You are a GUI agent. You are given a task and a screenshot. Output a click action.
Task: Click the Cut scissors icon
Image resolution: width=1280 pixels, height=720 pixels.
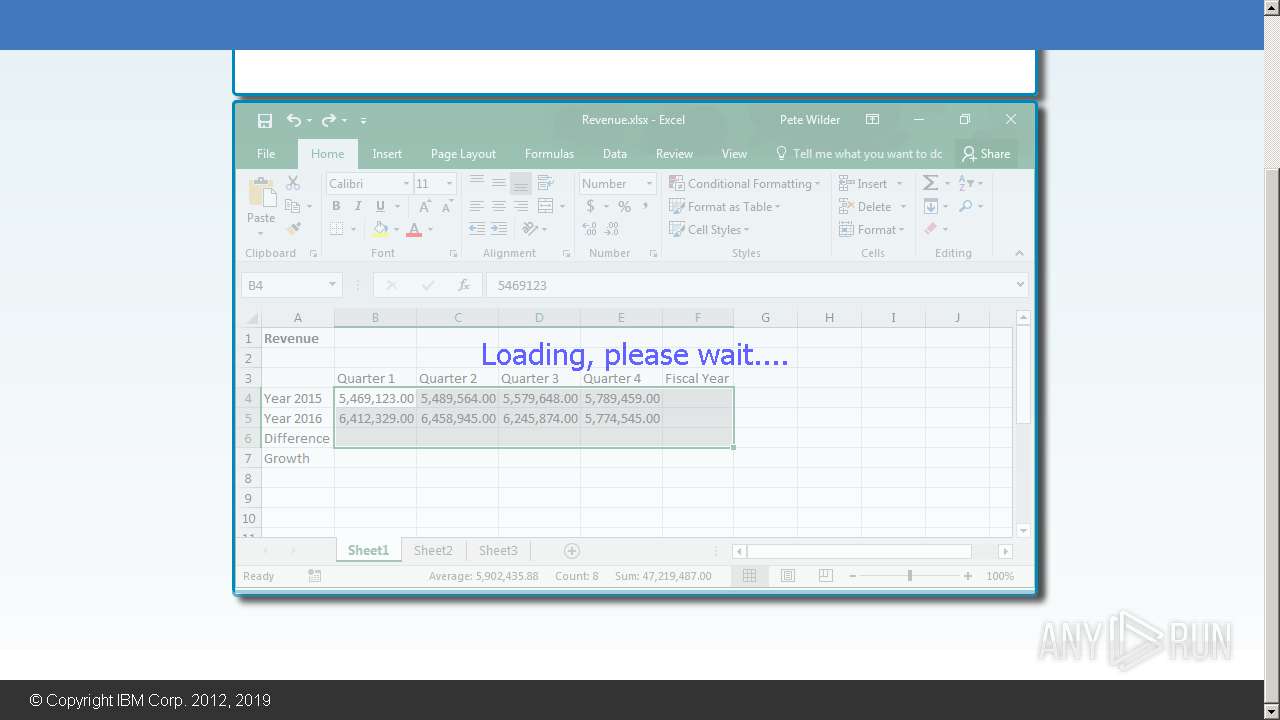(x=293, y=183)
